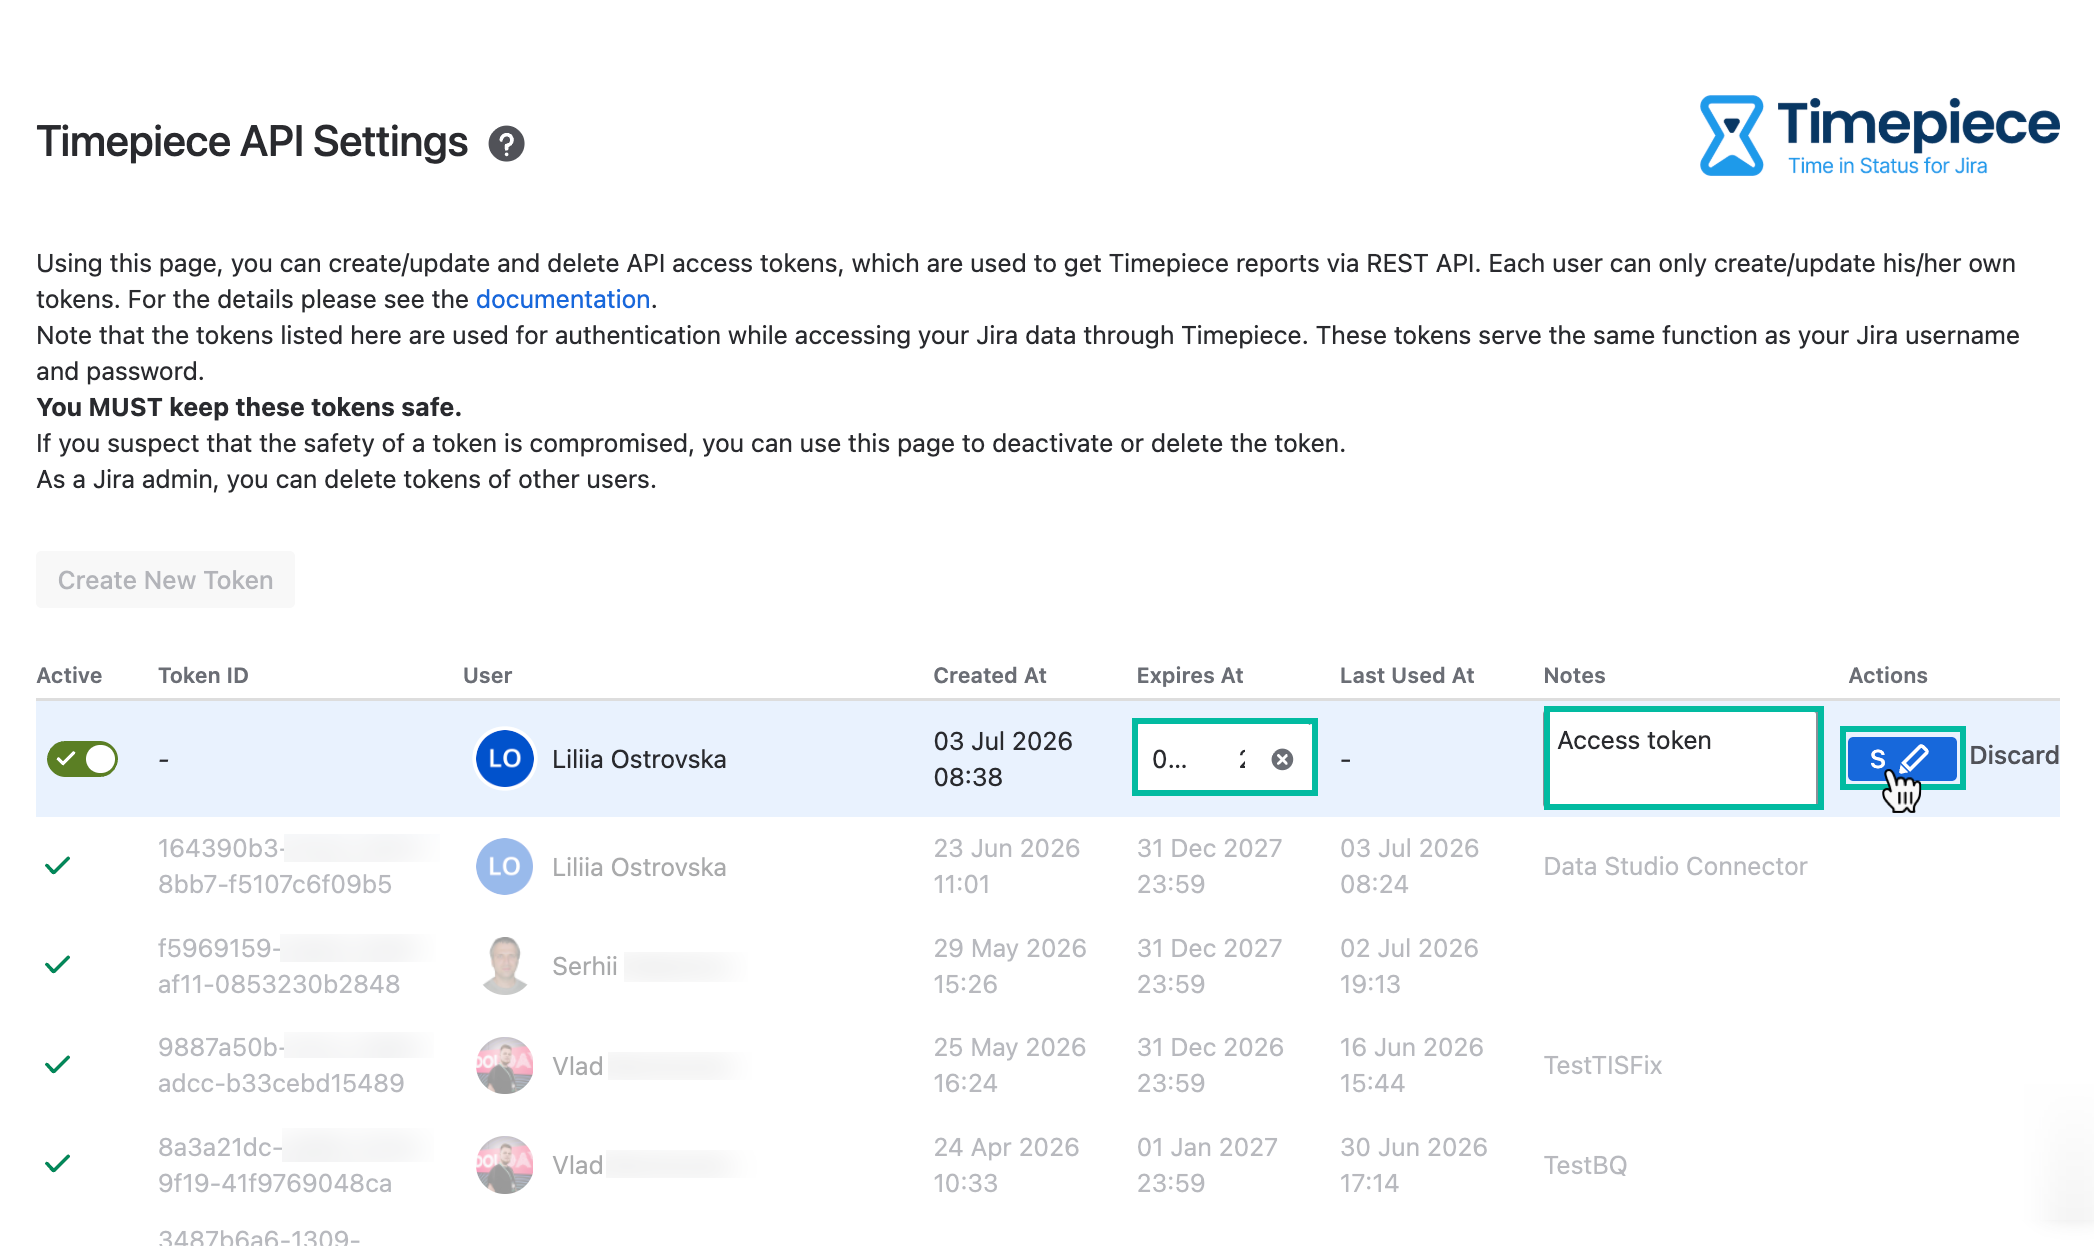Select the Data Studio Connector note
This screenshot has width=2094, height=1246.
[1675, 866]
